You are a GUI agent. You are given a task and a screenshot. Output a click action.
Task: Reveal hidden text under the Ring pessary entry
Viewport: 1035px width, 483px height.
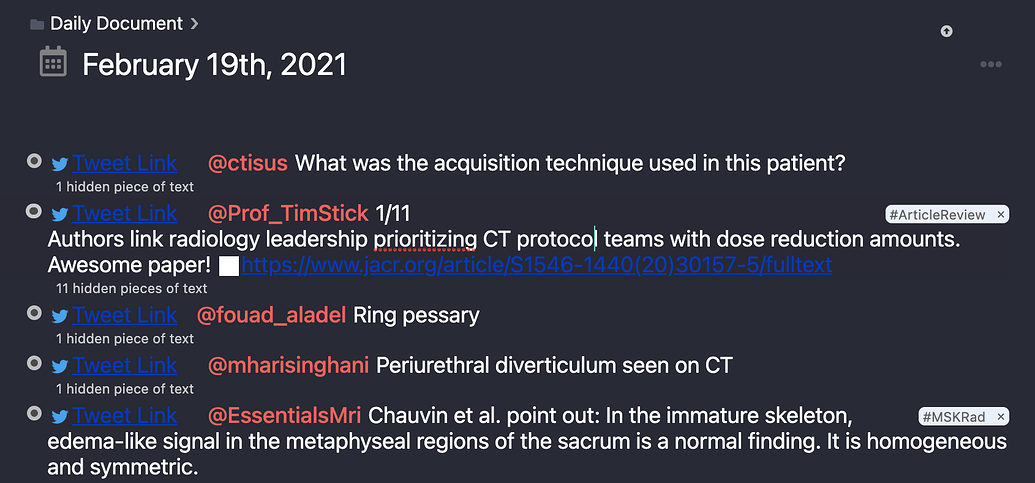pyautogui.click(x=125, y=338)
